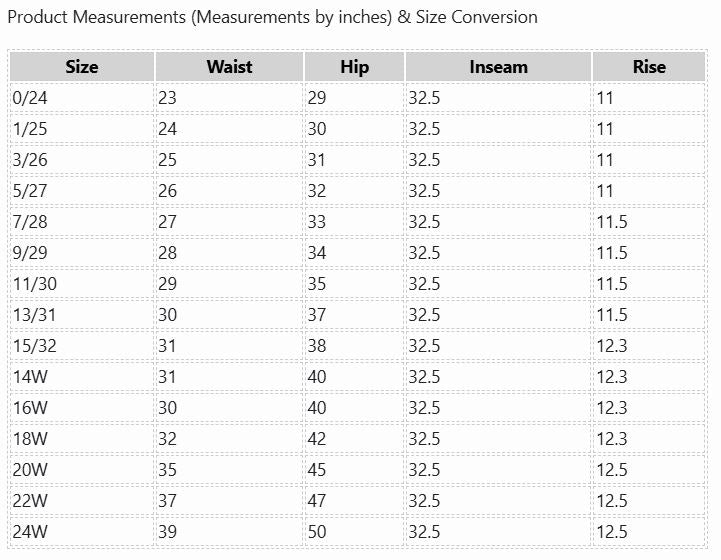Click the Inseam column header

[498, 67]
